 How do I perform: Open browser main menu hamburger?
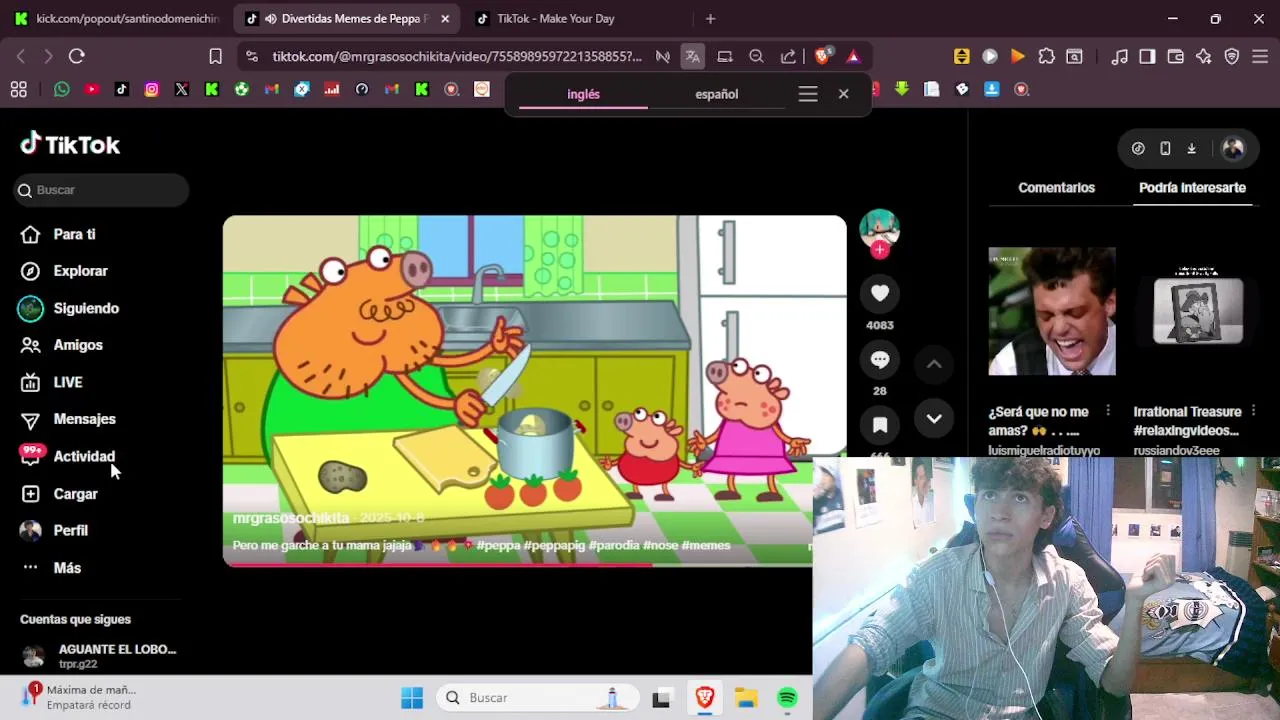[1260, 57]
